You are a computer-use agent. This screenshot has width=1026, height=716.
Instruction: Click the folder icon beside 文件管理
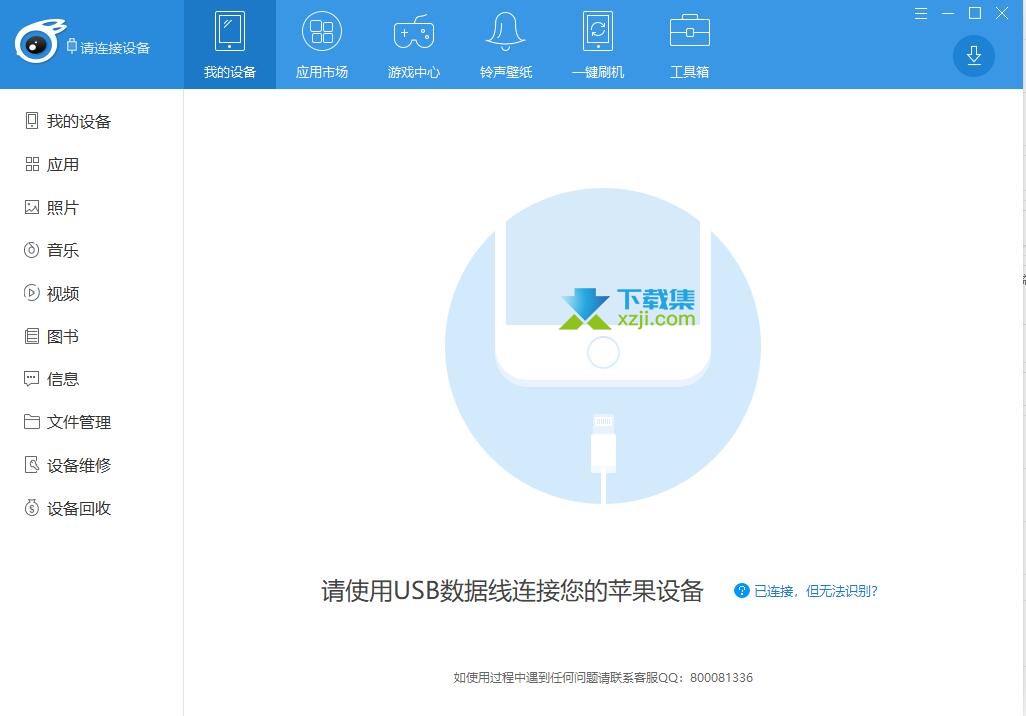pyautogui.click(x=31, y=421)
